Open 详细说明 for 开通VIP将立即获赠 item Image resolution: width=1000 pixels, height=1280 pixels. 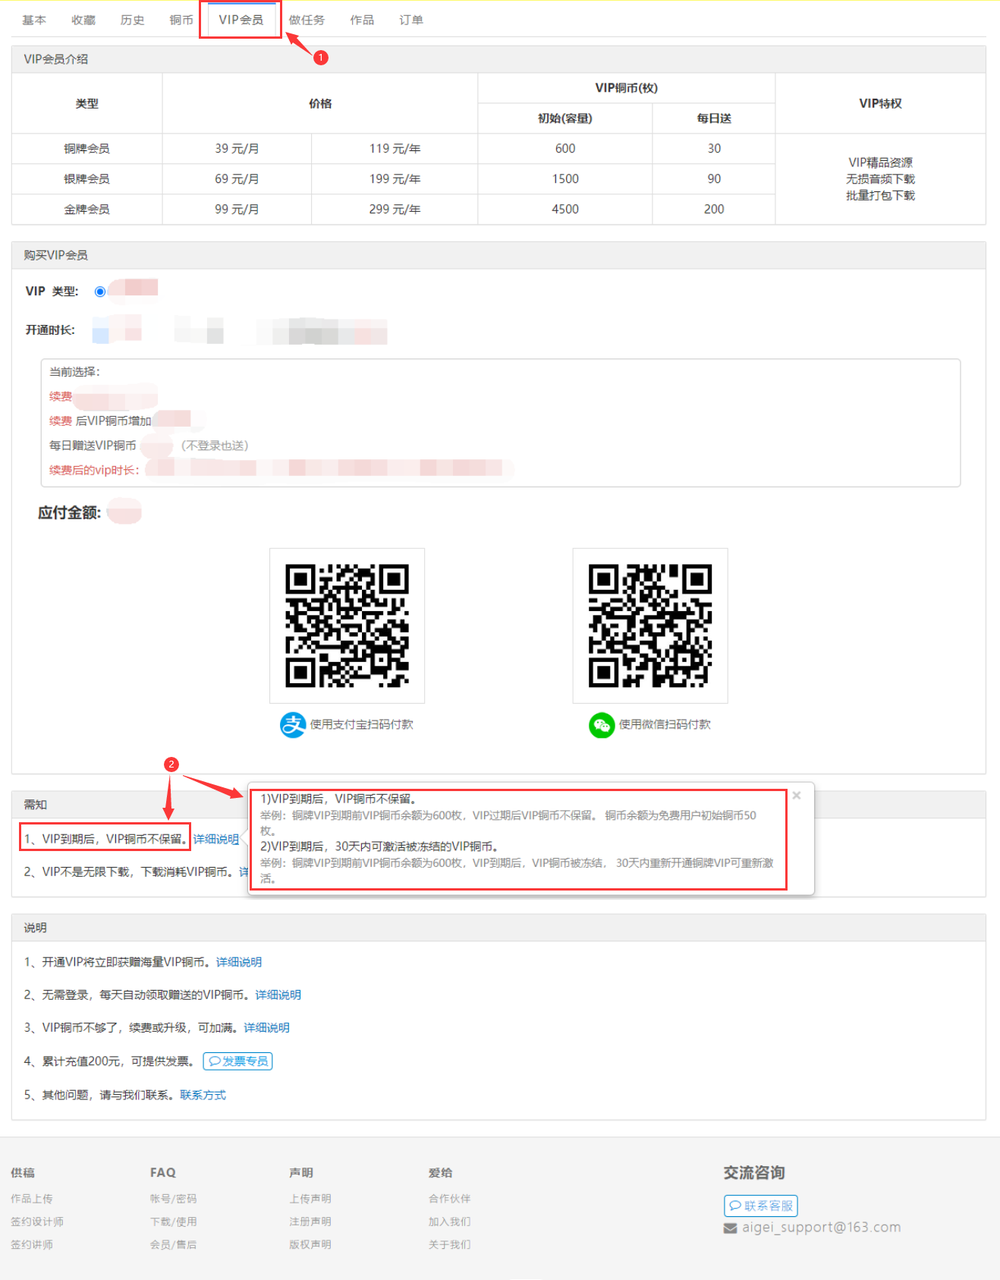tap(239, 963)
